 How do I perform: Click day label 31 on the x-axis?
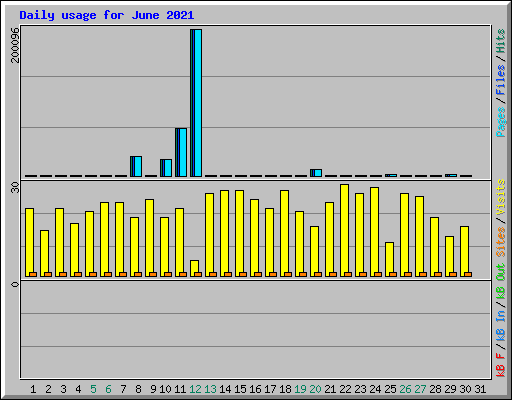click(x=480, y=389)
